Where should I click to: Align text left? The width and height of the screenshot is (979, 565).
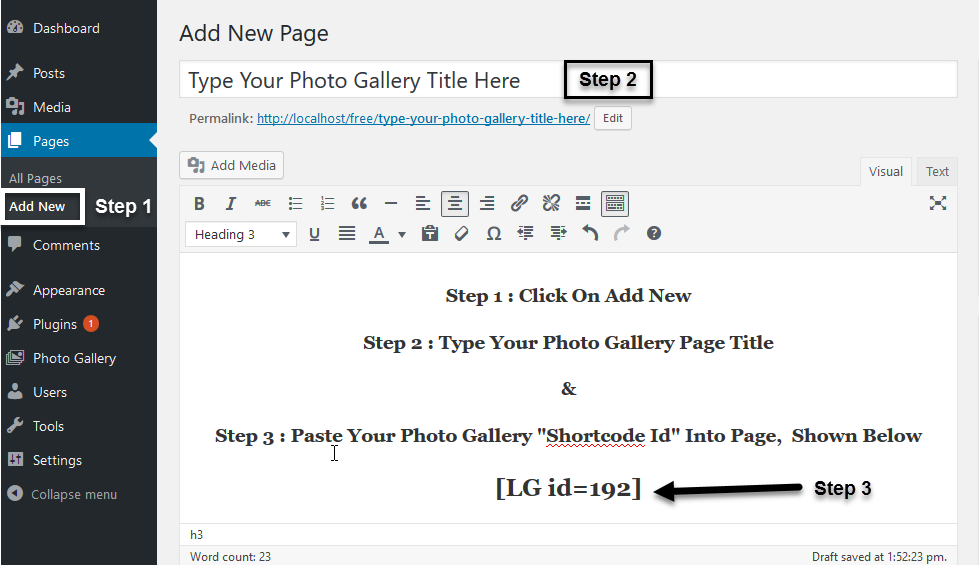(423, 204)
